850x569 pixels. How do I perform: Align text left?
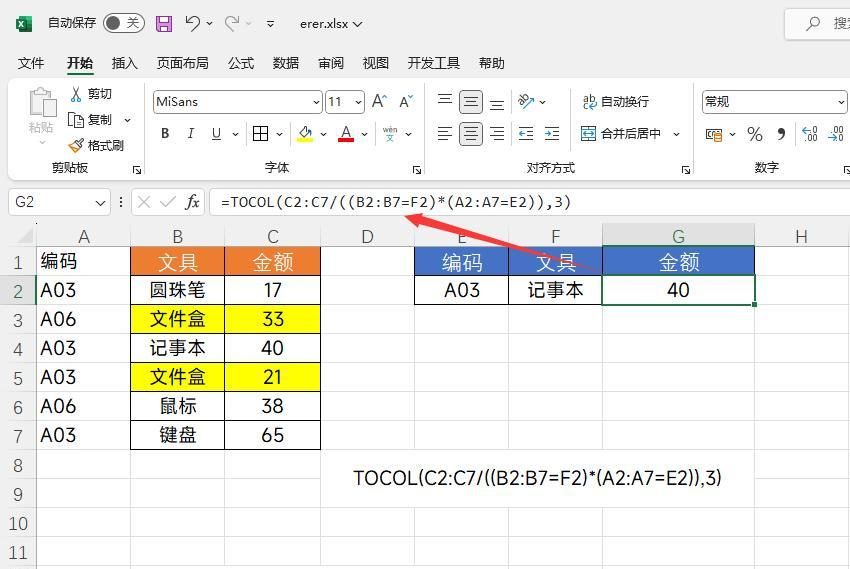445,134
